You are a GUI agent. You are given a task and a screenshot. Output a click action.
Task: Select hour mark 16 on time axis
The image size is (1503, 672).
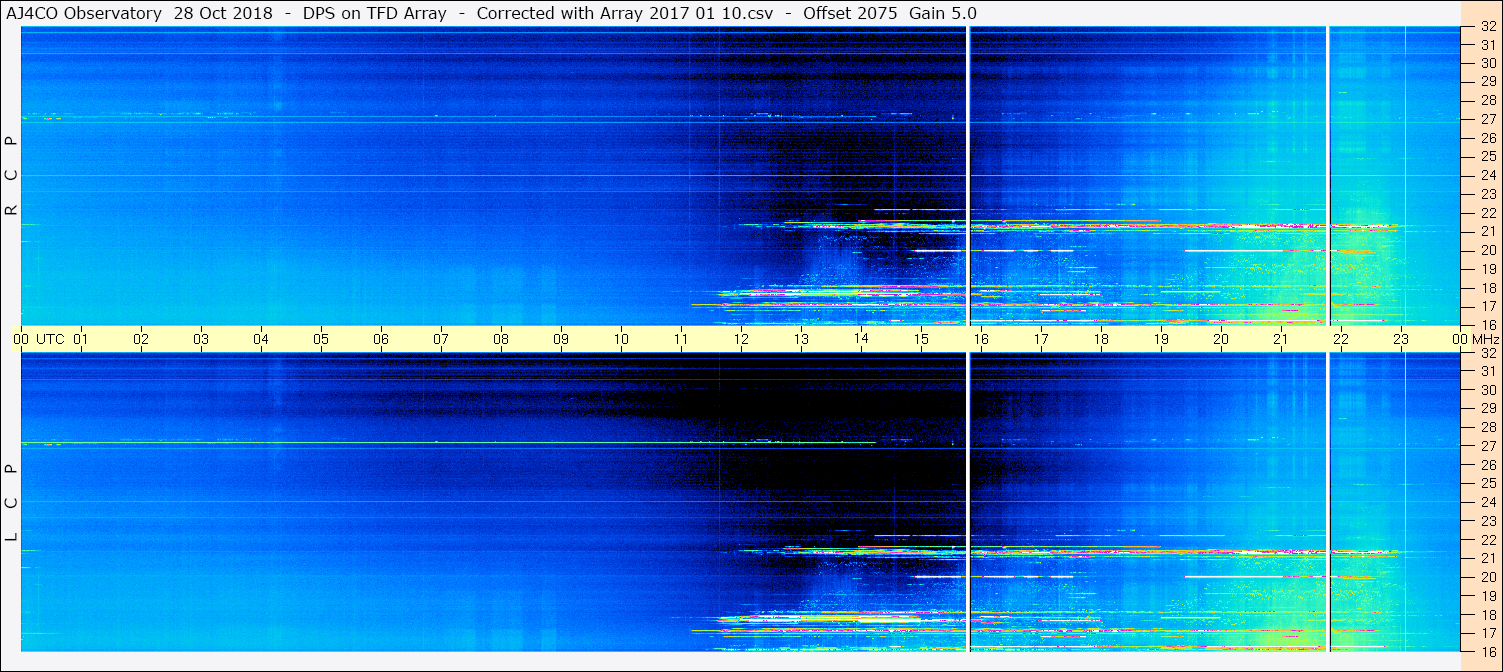coord(981,339)
